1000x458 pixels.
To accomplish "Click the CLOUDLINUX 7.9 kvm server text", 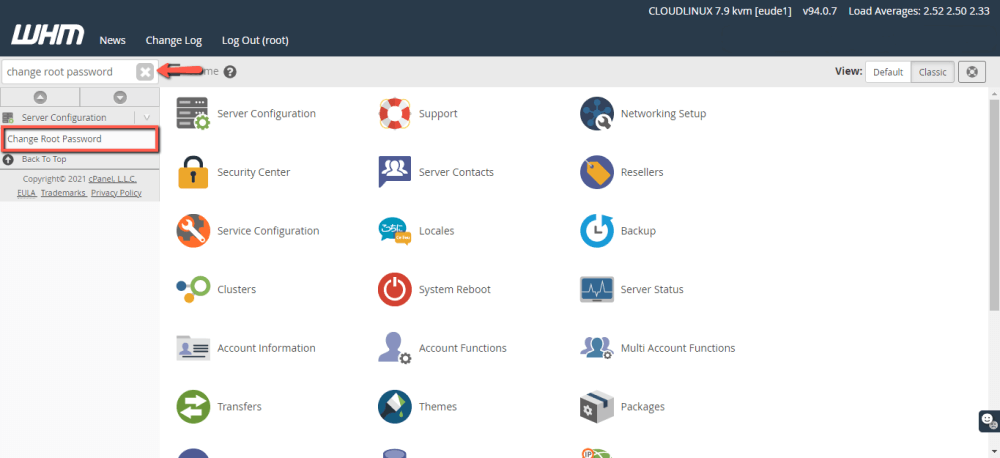I will (x=720, y=11).
